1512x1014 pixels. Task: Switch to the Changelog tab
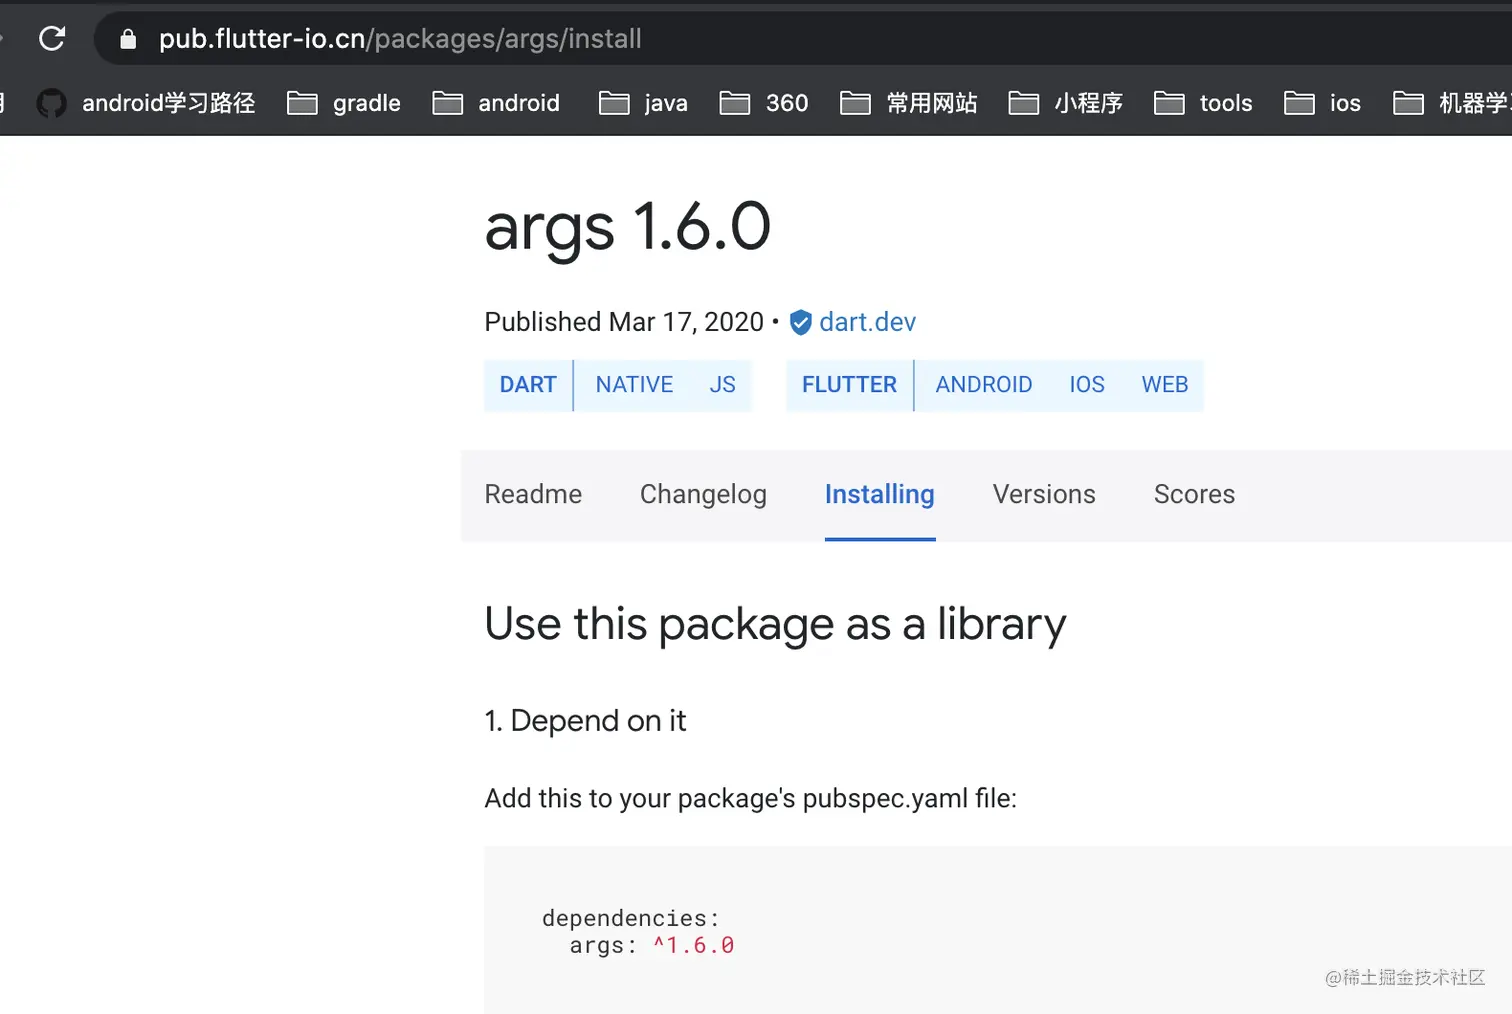(x=703, y=494)
